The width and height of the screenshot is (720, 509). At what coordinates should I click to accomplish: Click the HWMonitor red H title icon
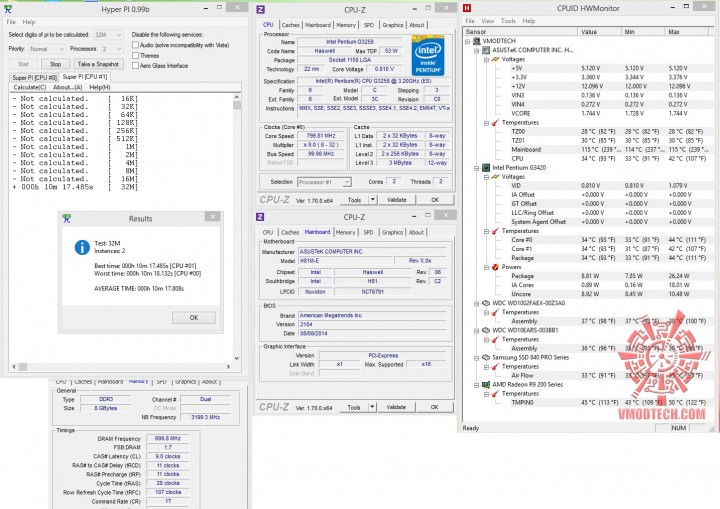click(x=467, y=8)
